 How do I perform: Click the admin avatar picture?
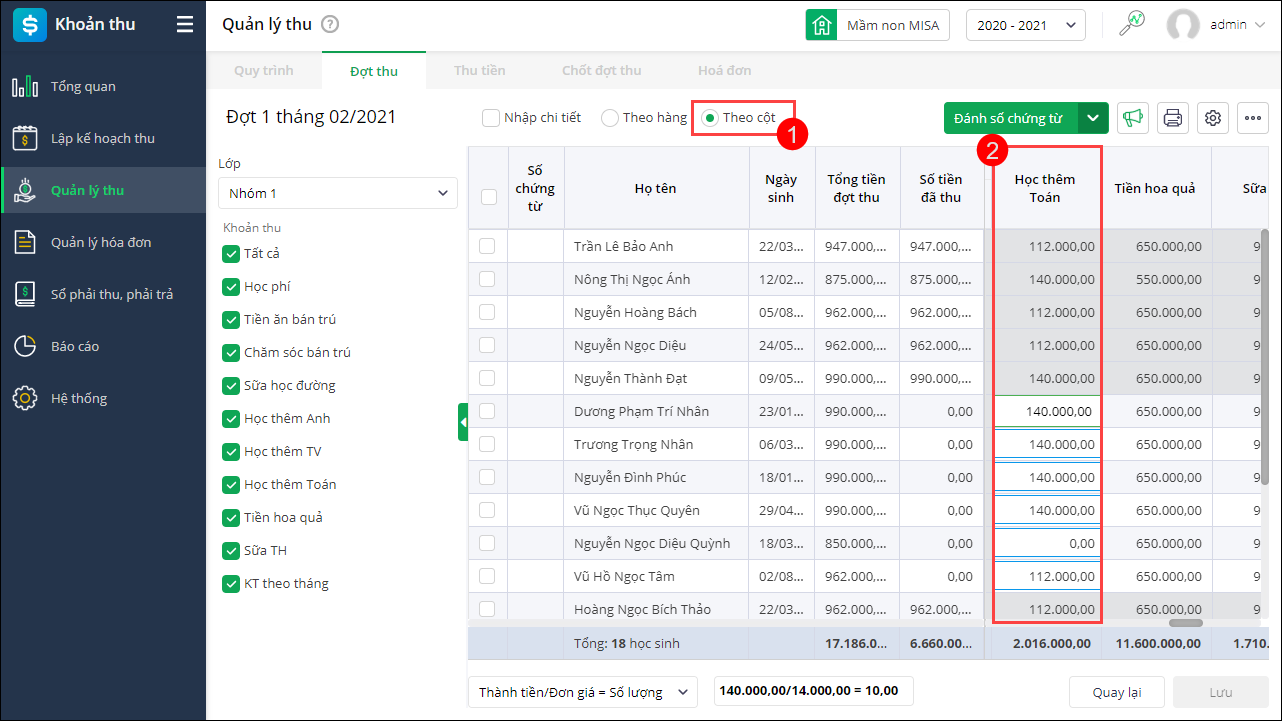(x=1183, y=25)
